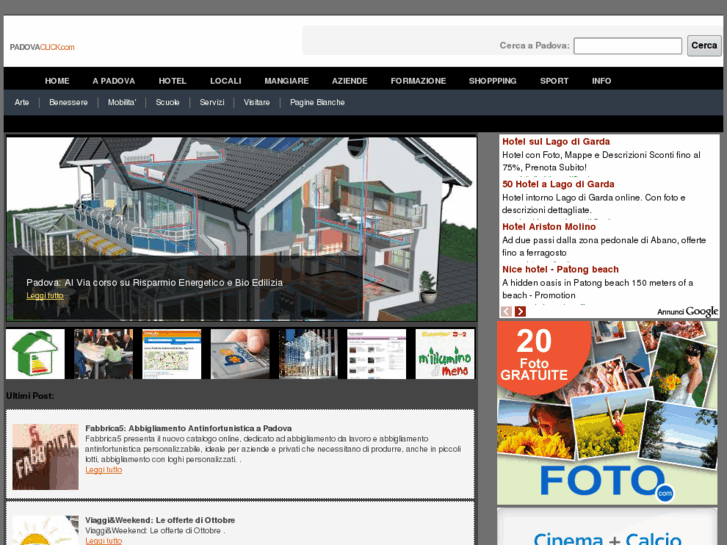
Task: Select the website listing thumbnail
Action: (x=376, y=354)
